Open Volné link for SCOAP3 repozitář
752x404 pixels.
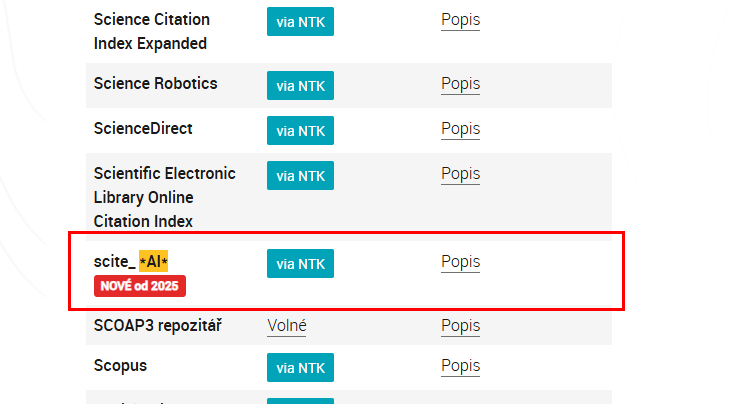coord(287,326)
